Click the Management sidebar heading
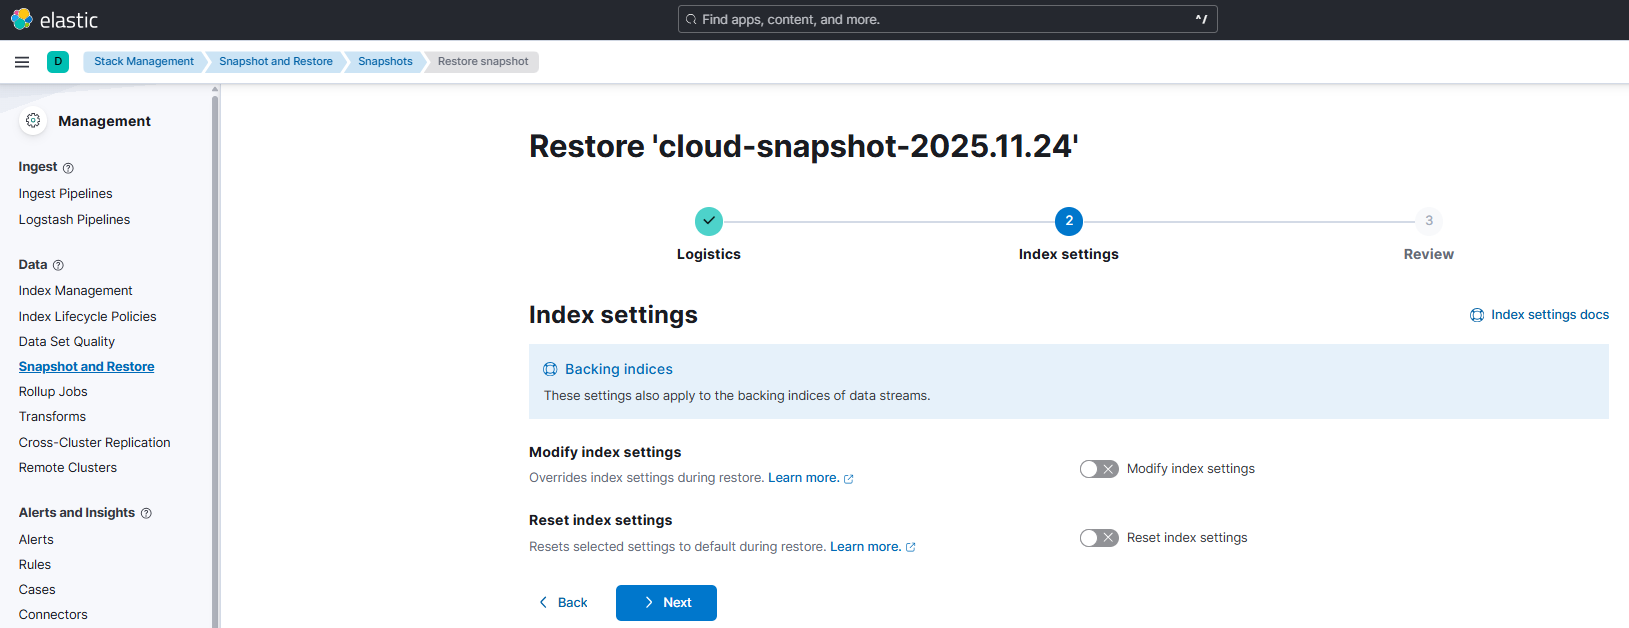The height and width of the screenshot is (628, 1629). 105,121
